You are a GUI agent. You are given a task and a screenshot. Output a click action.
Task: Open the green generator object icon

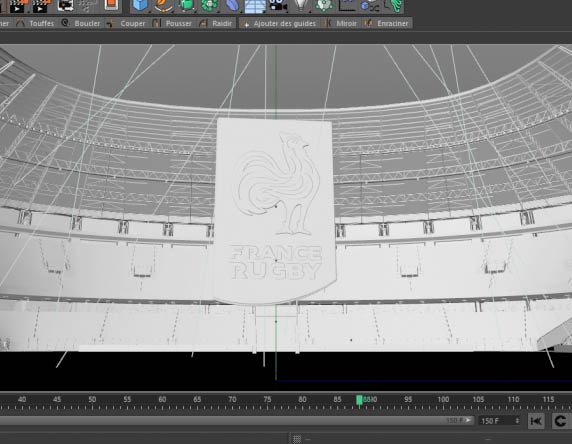coord(186,5)
